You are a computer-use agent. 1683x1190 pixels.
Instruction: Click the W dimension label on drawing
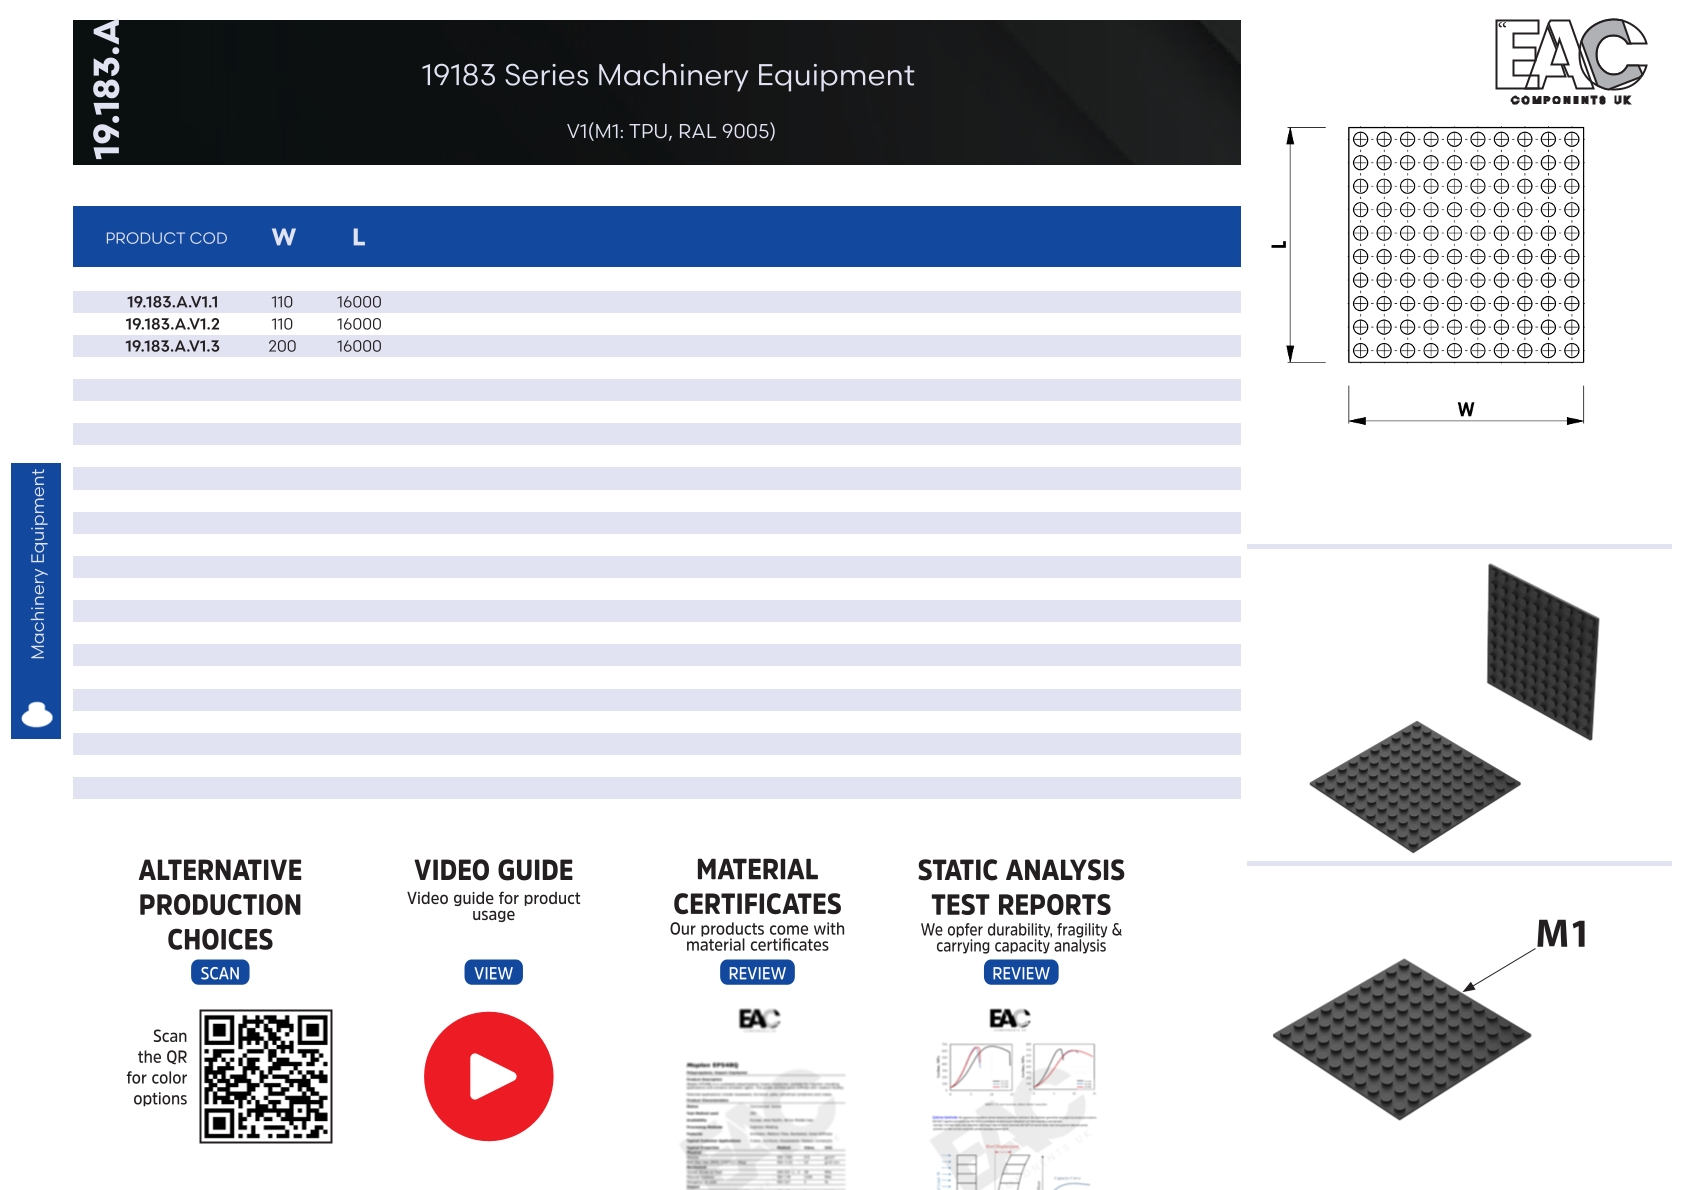(1466, 409)
